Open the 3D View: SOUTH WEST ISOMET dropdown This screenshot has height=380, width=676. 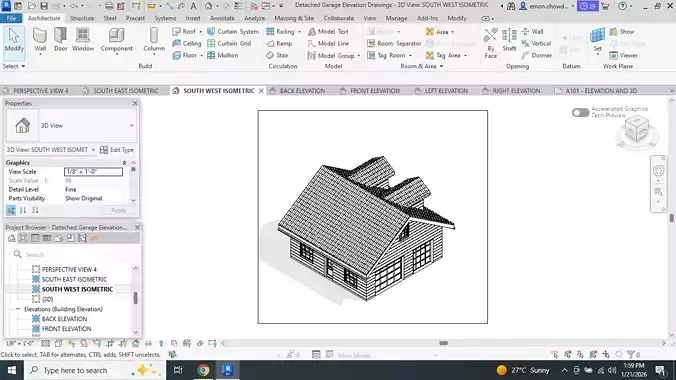93,150
